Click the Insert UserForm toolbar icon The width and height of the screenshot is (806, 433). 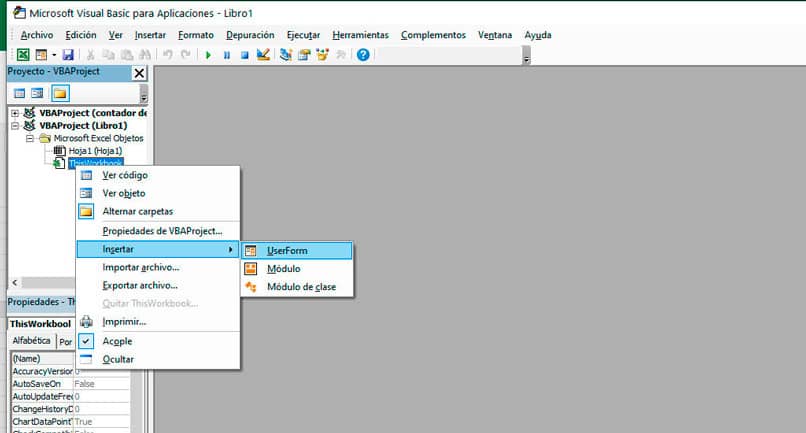41,55
